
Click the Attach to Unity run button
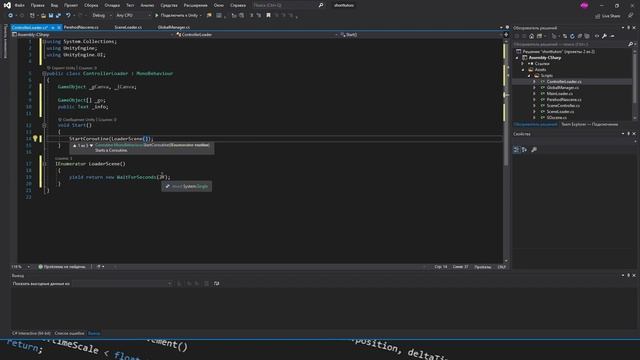178,16
